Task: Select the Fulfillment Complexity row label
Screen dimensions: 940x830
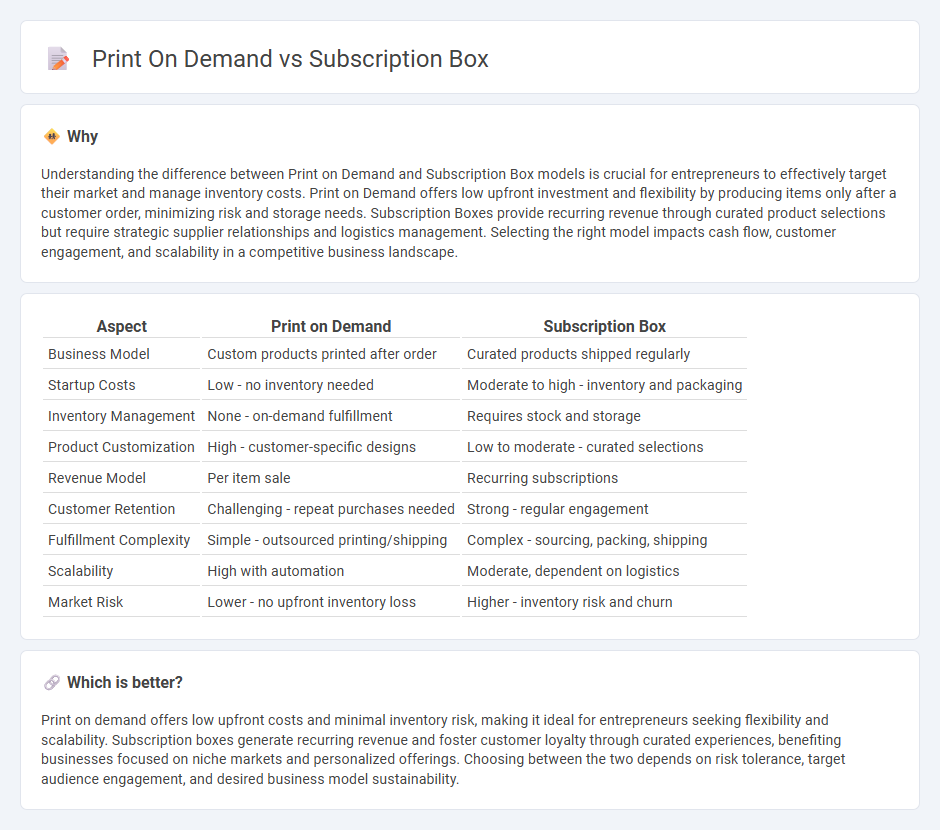Action: pyautogui.click(x=119, y=540)
